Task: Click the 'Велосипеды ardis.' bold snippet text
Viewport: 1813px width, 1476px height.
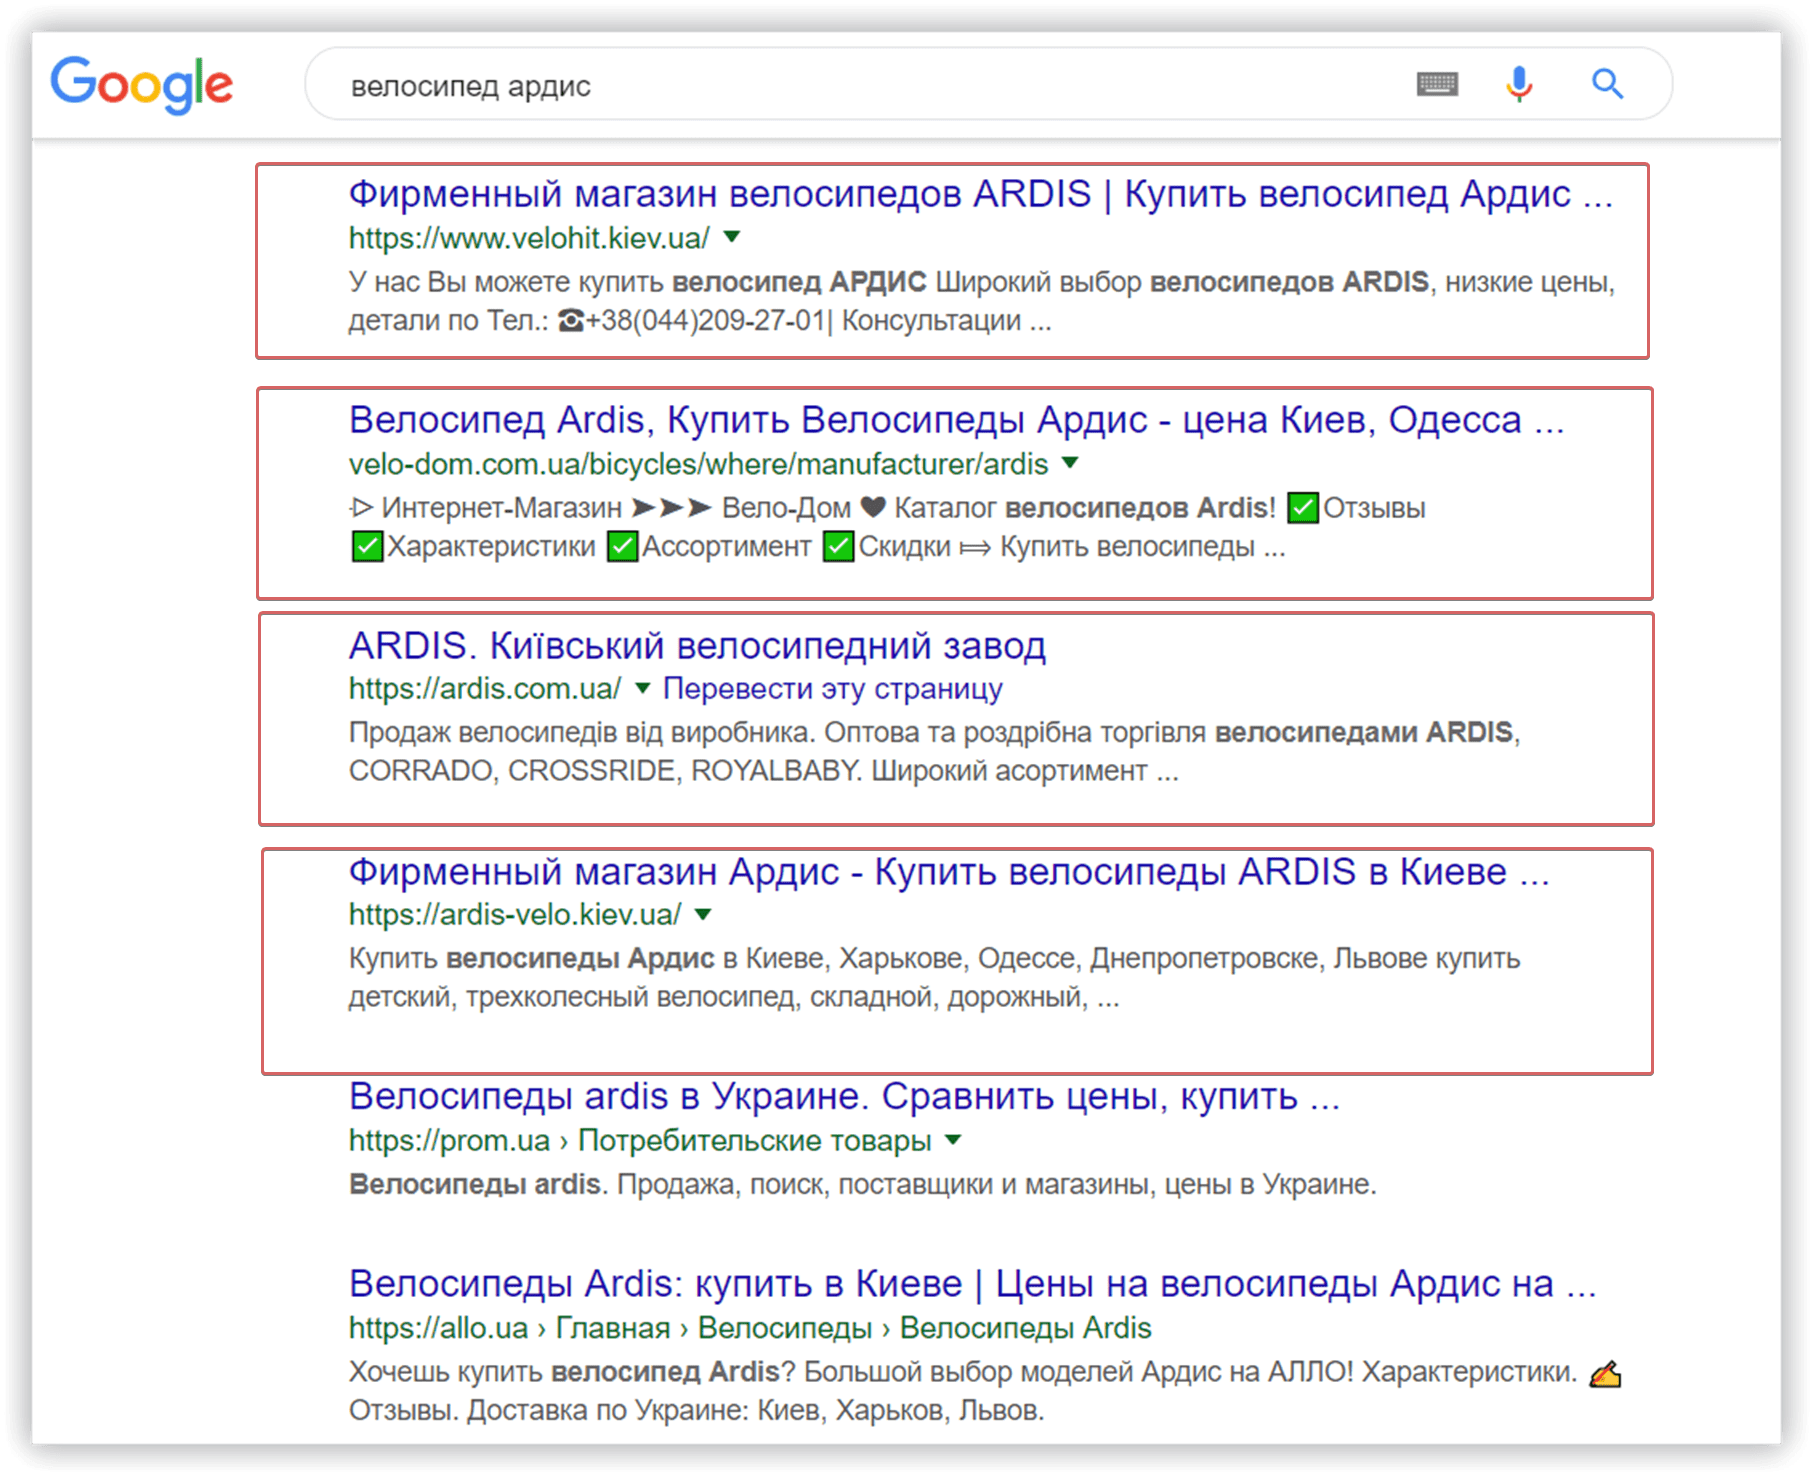Action: tap(477, 1185)
